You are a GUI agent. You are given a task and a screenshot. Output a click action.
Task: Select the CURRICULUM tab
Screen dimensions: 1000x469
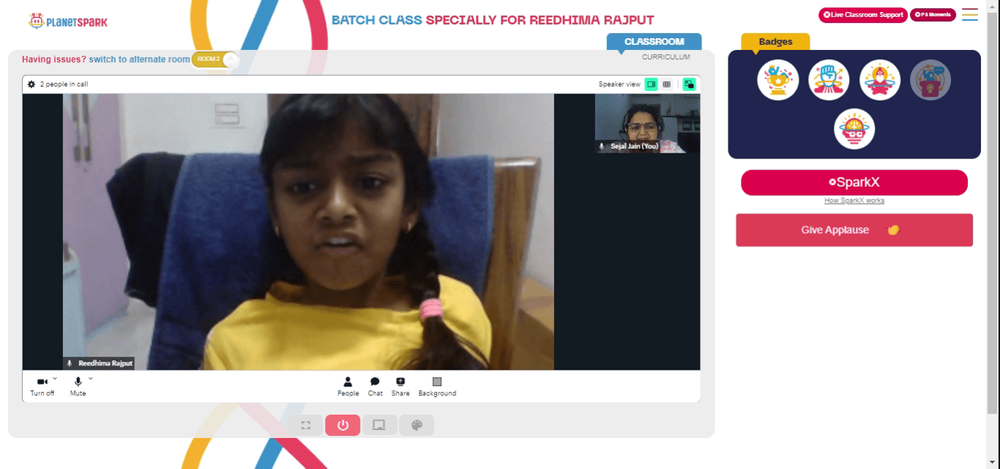click(x=666, y=57)
